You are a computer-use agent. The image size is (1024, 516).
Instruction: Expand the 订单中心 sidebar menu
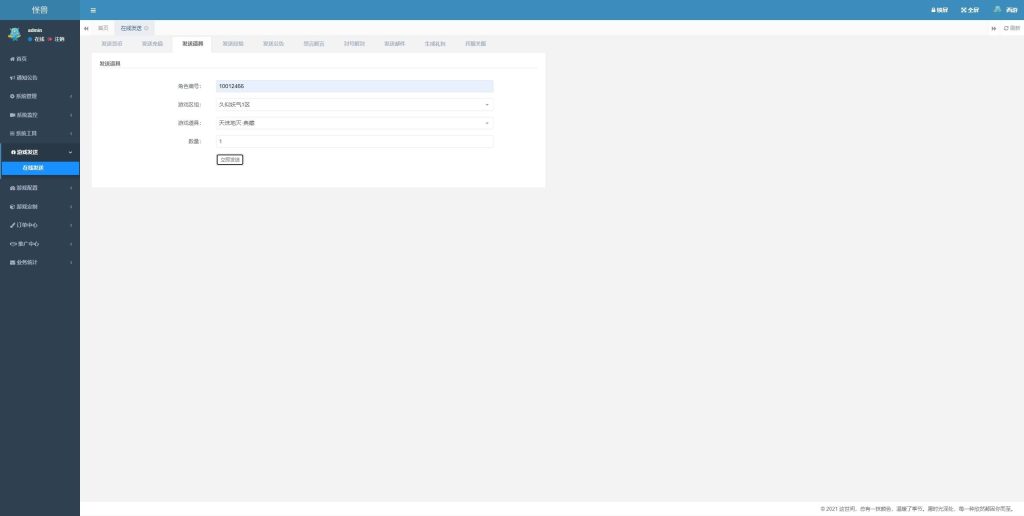(40, 225)
